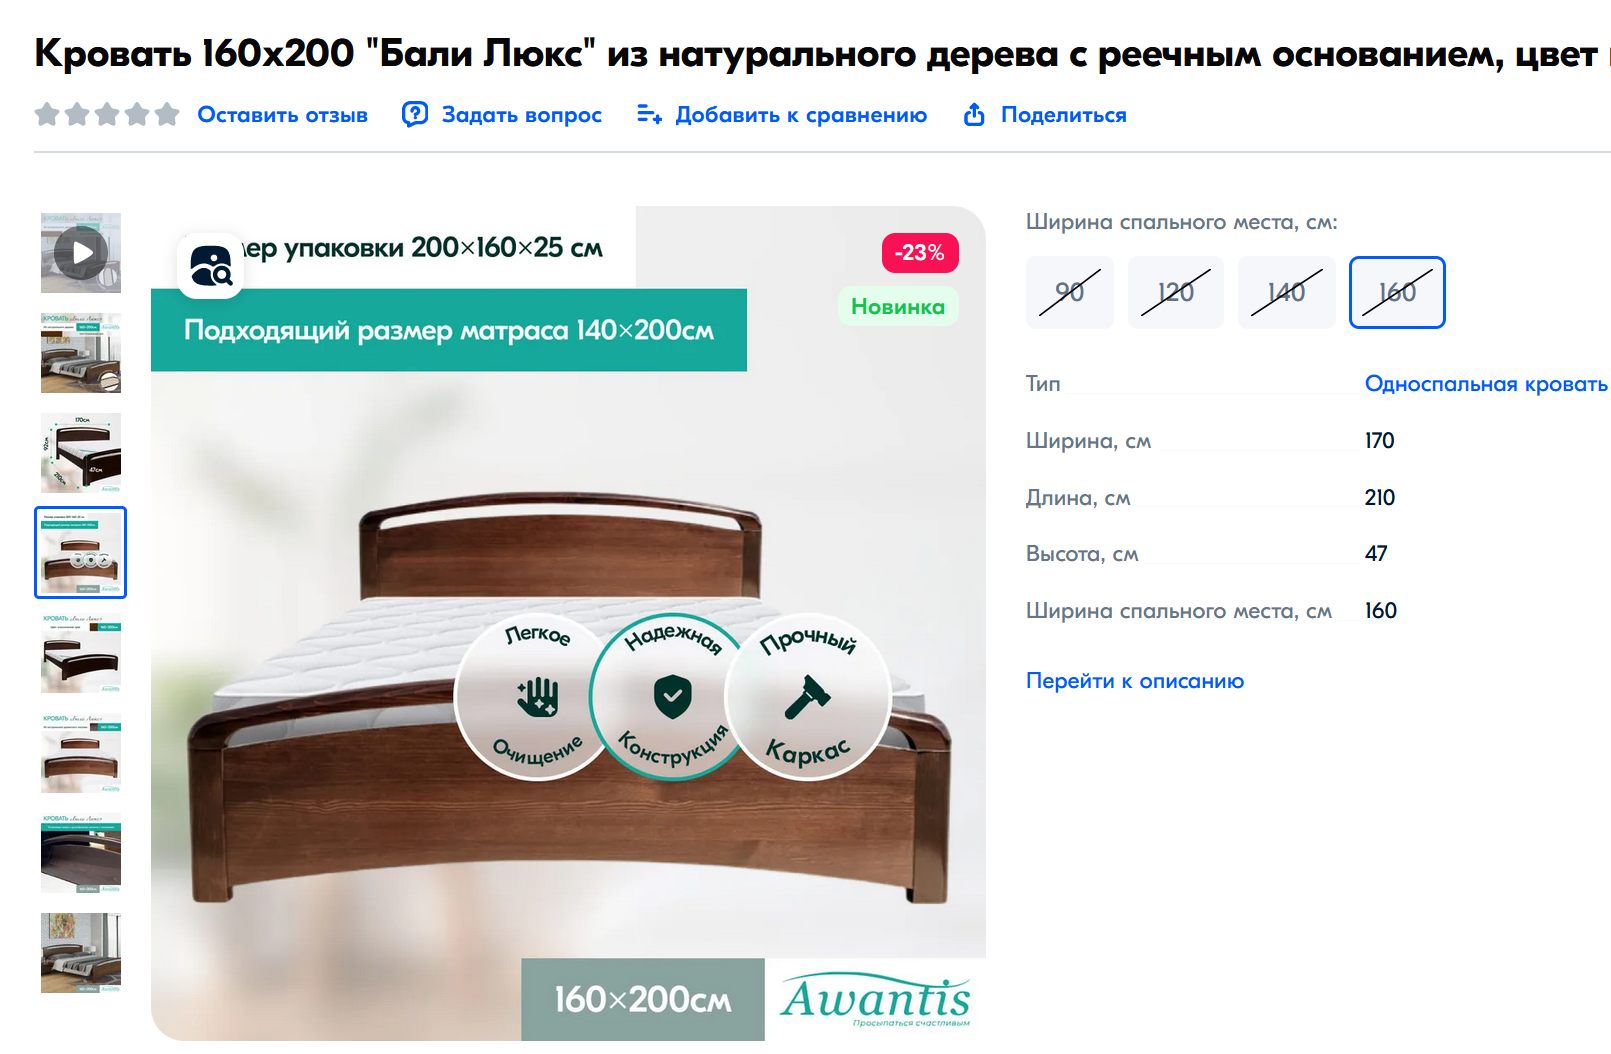Viewport: 1611px width, 1054px height.
Task: Click the visual search icon on product image
Action: [x=211, y=266]
